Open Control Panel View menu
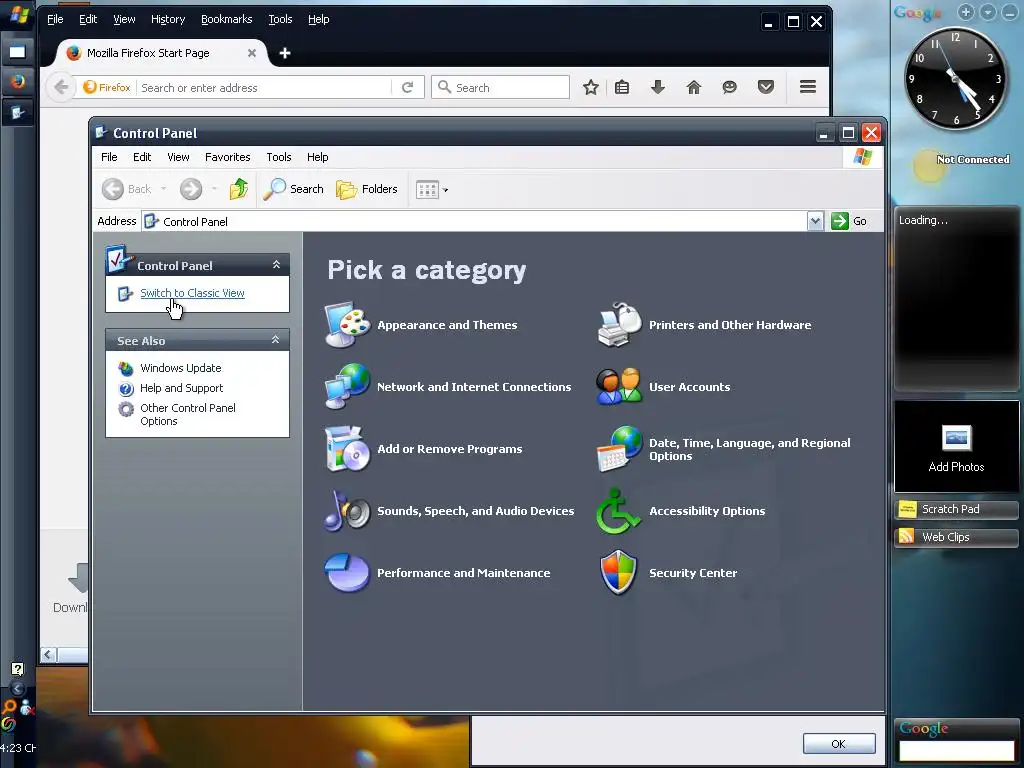1024x768 pixels. (178, 157)
